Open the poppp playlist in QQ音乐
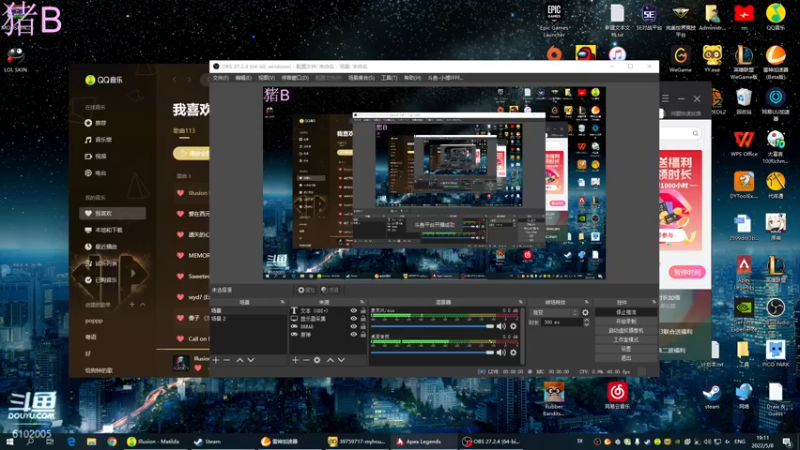Screen dimensions: 800x450 tap(94, 321)
